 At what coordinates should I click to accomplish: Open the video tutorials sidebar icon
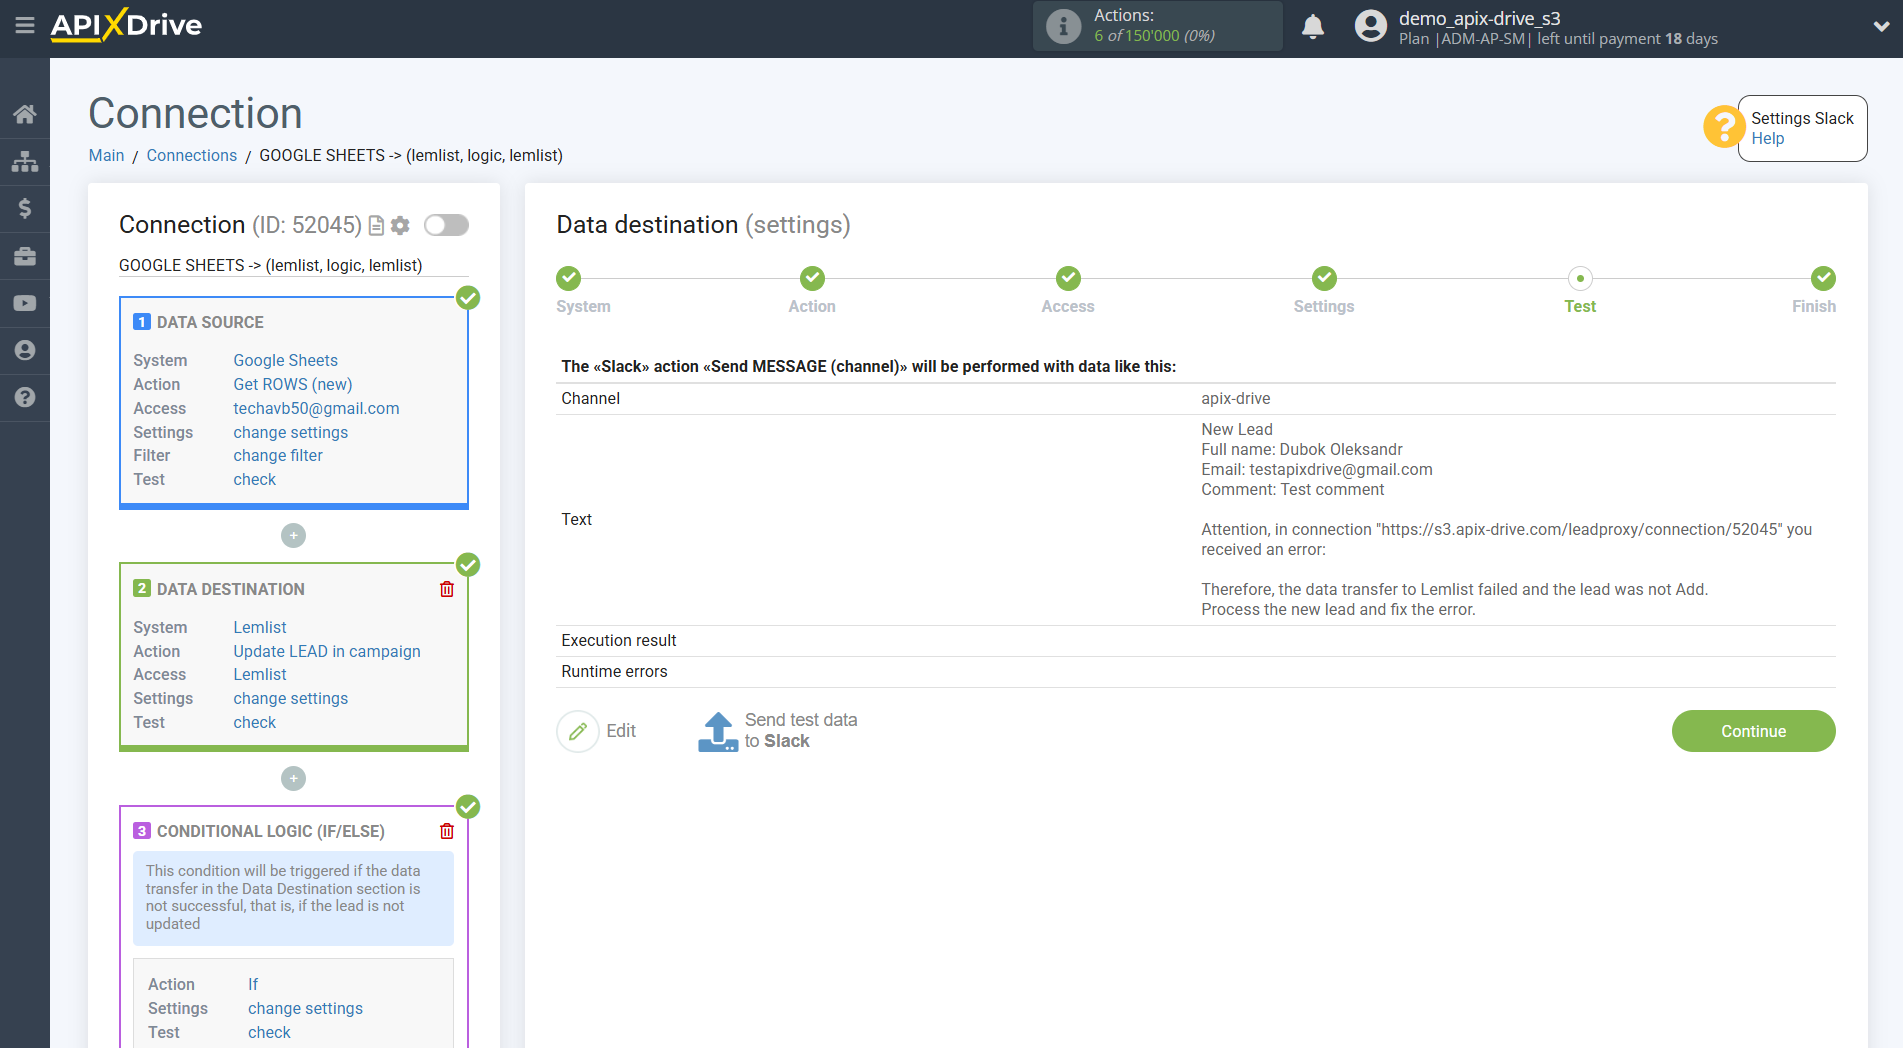[25, 303]
